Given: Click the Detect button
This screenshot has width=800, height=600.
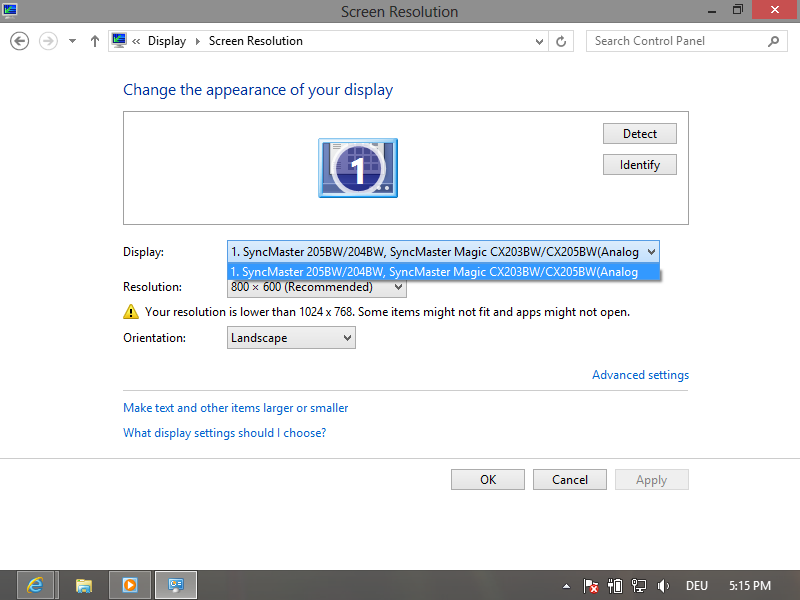Looking at the screenshot, I should point(640,134).
